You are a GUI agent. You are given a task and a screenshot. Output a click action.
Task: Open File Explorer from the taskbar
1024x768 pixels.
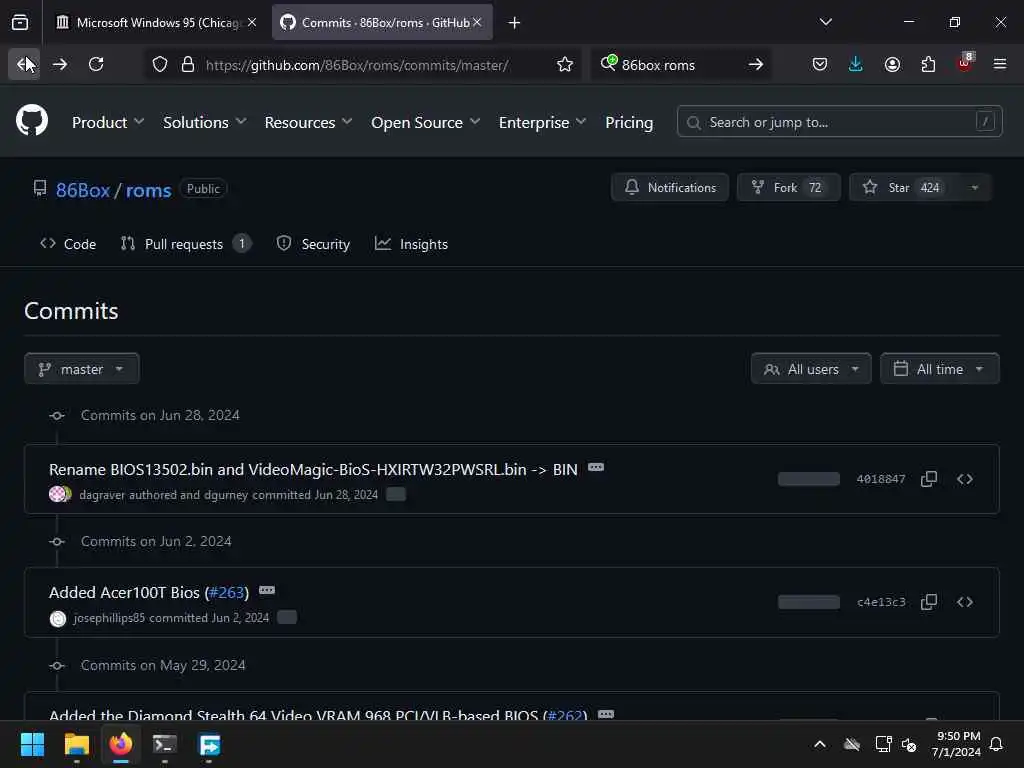point(76,744)
